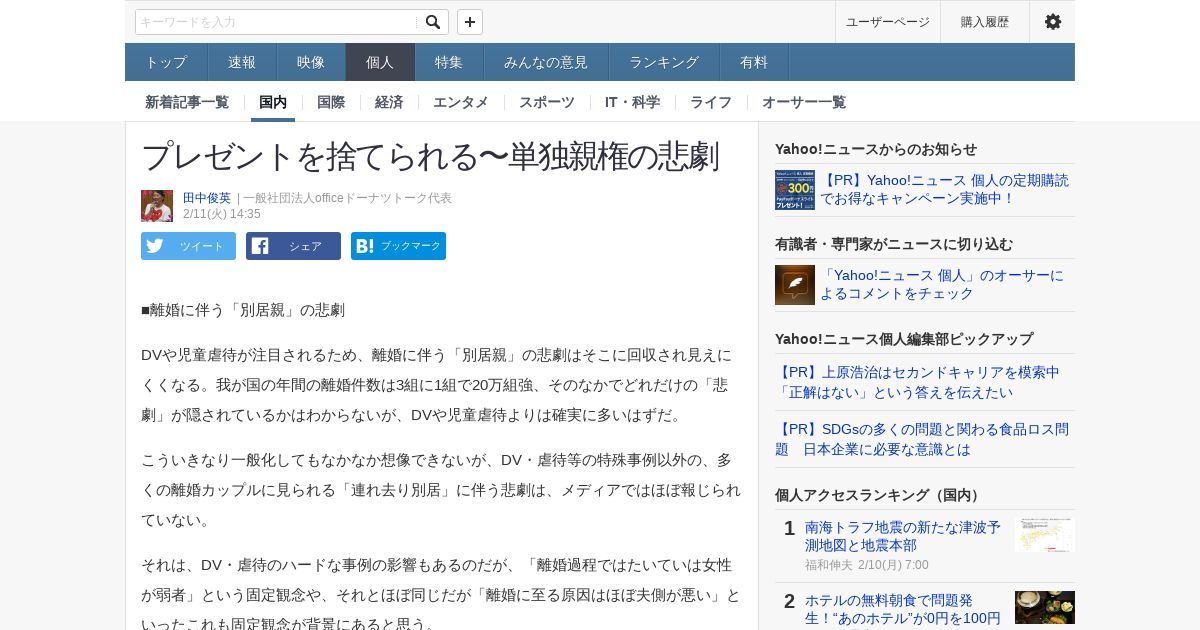Click the 南海トラフ地震 ranking map thumbnail
The width and height of the screenshot is (1200, 630).
(x=1045, y=535)
